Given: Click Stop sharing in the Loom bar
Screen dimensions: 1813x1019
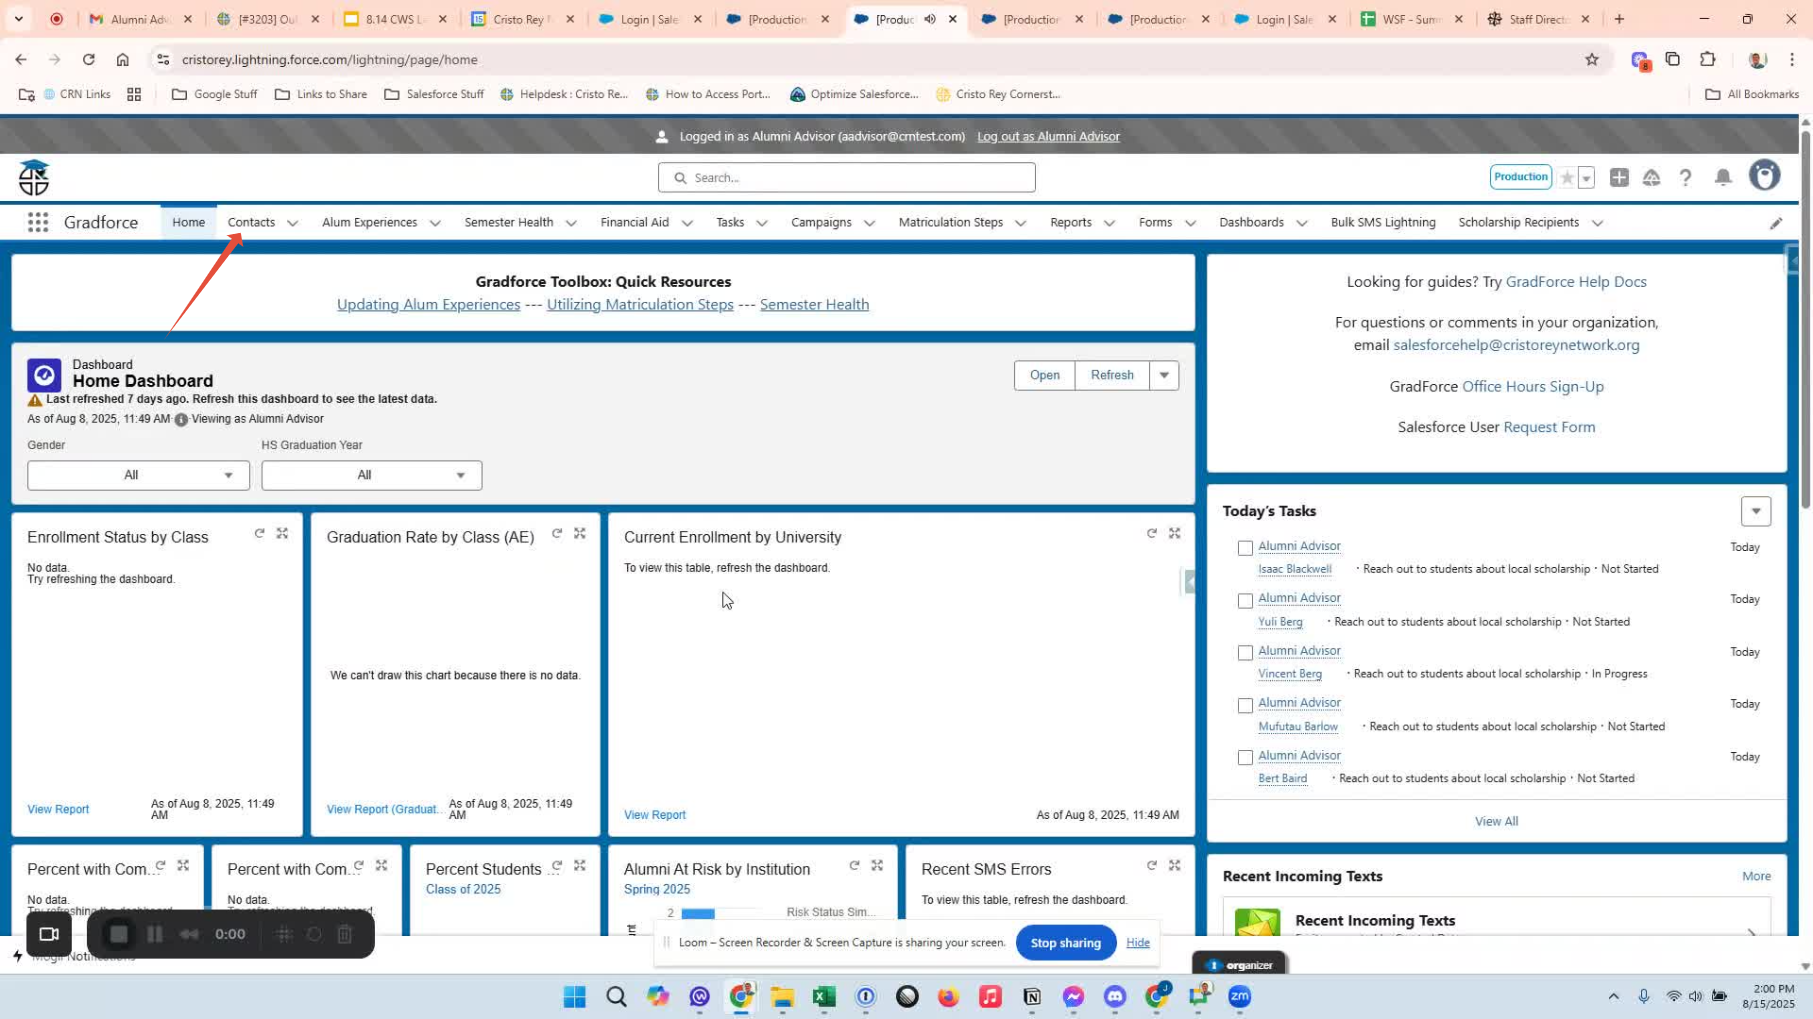Looking at the screenshot, I should coord(1065,943).
